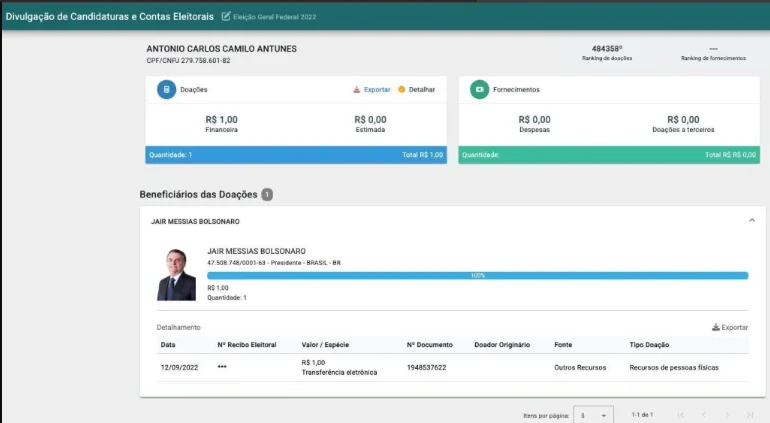This screenshot has height=423, width=770.
Task: Sort by Valor / Espécie column header
Action: point(325,345)
